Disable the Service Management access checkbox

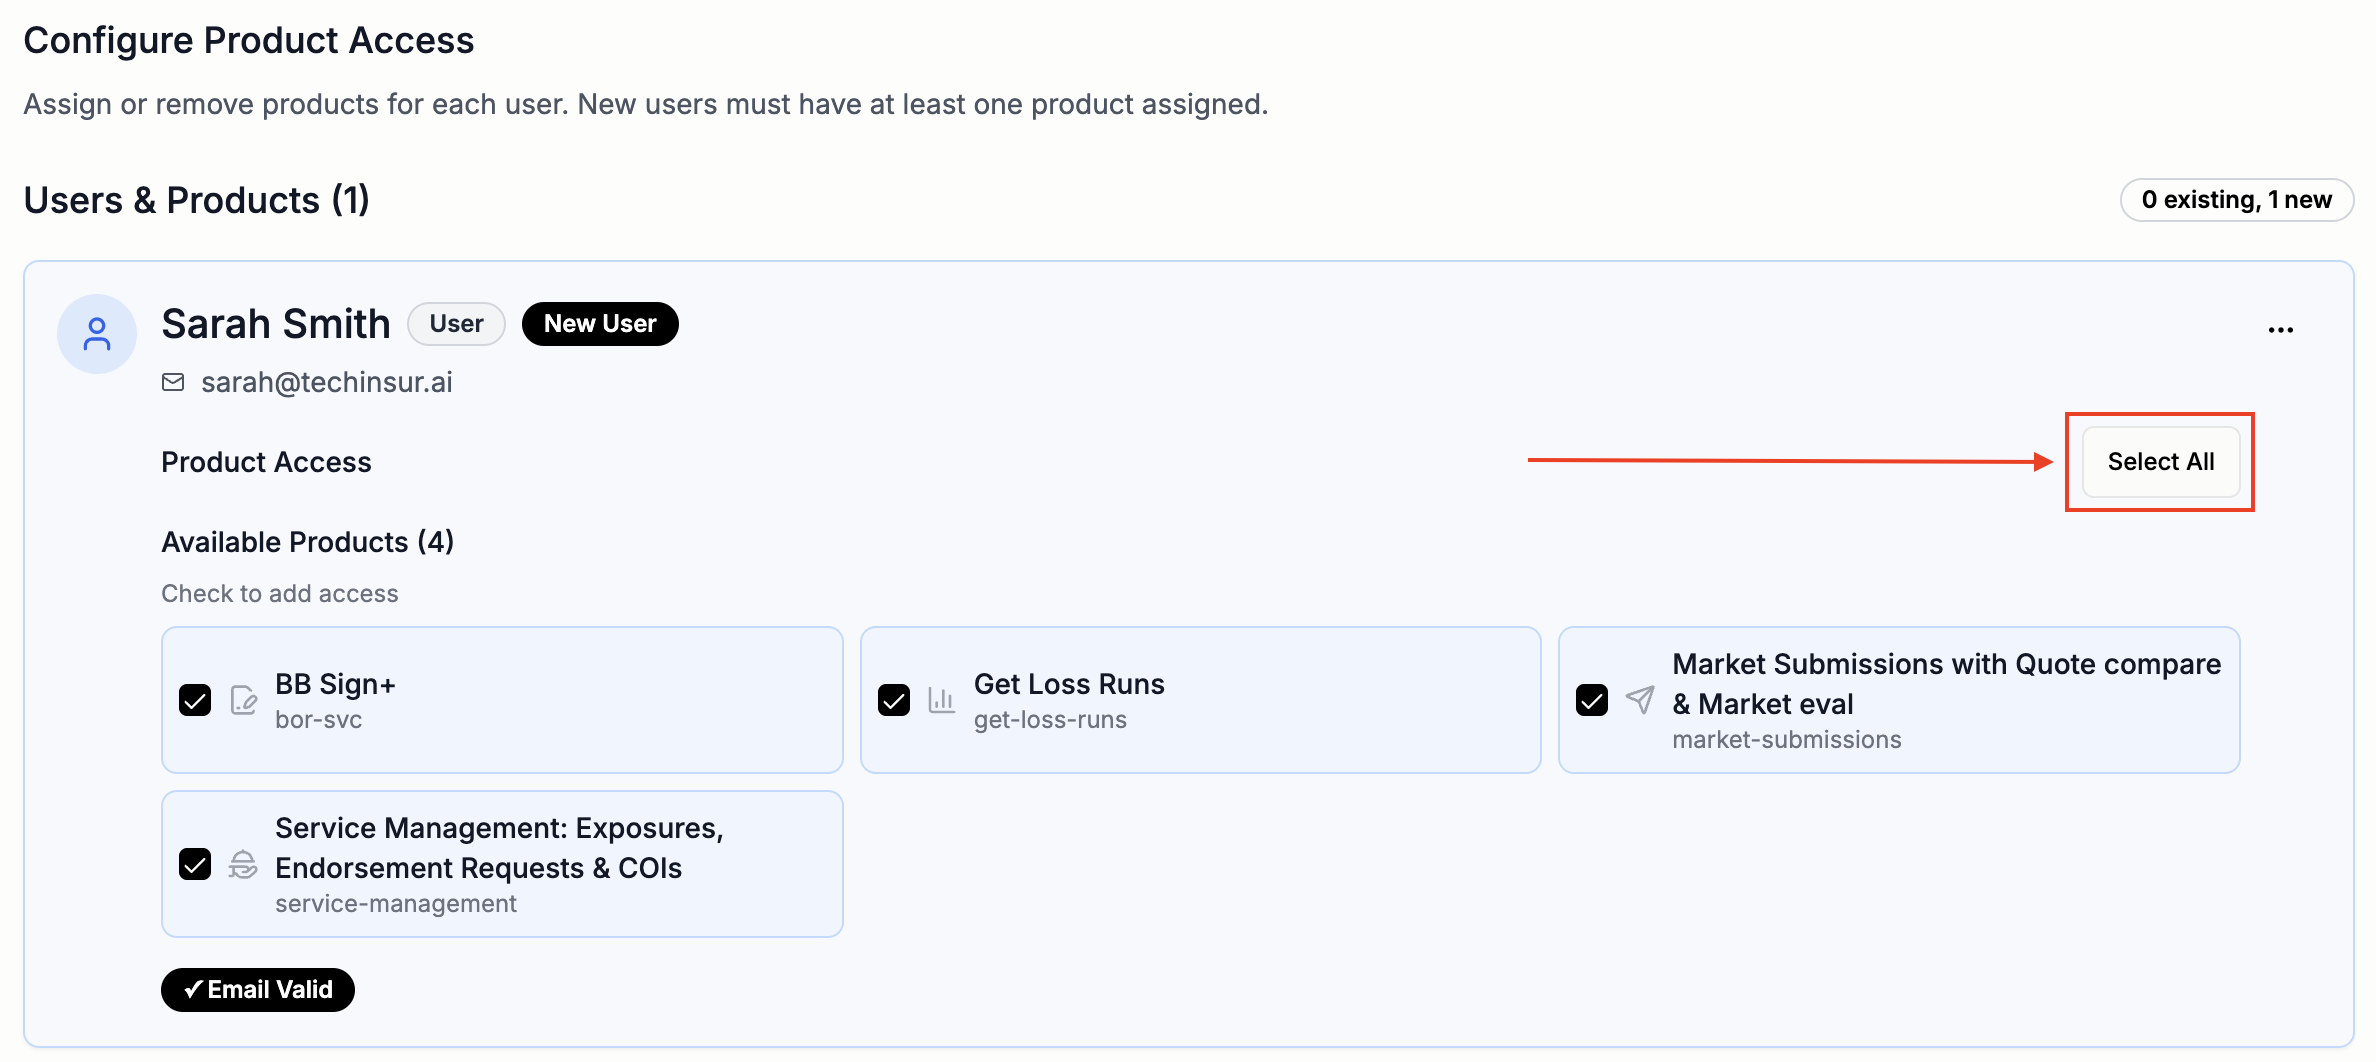(195, 864)
